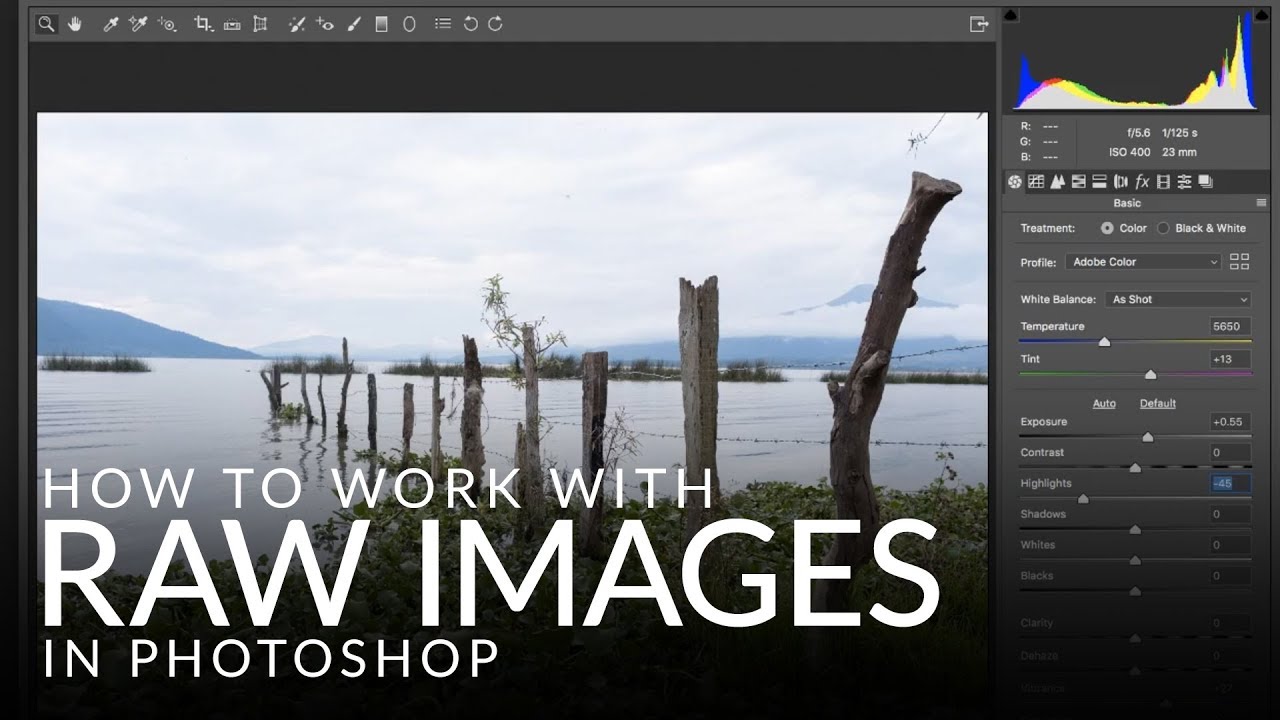
Task: Switch to the Effects fx tab
Action: [x=1142, y=182]
